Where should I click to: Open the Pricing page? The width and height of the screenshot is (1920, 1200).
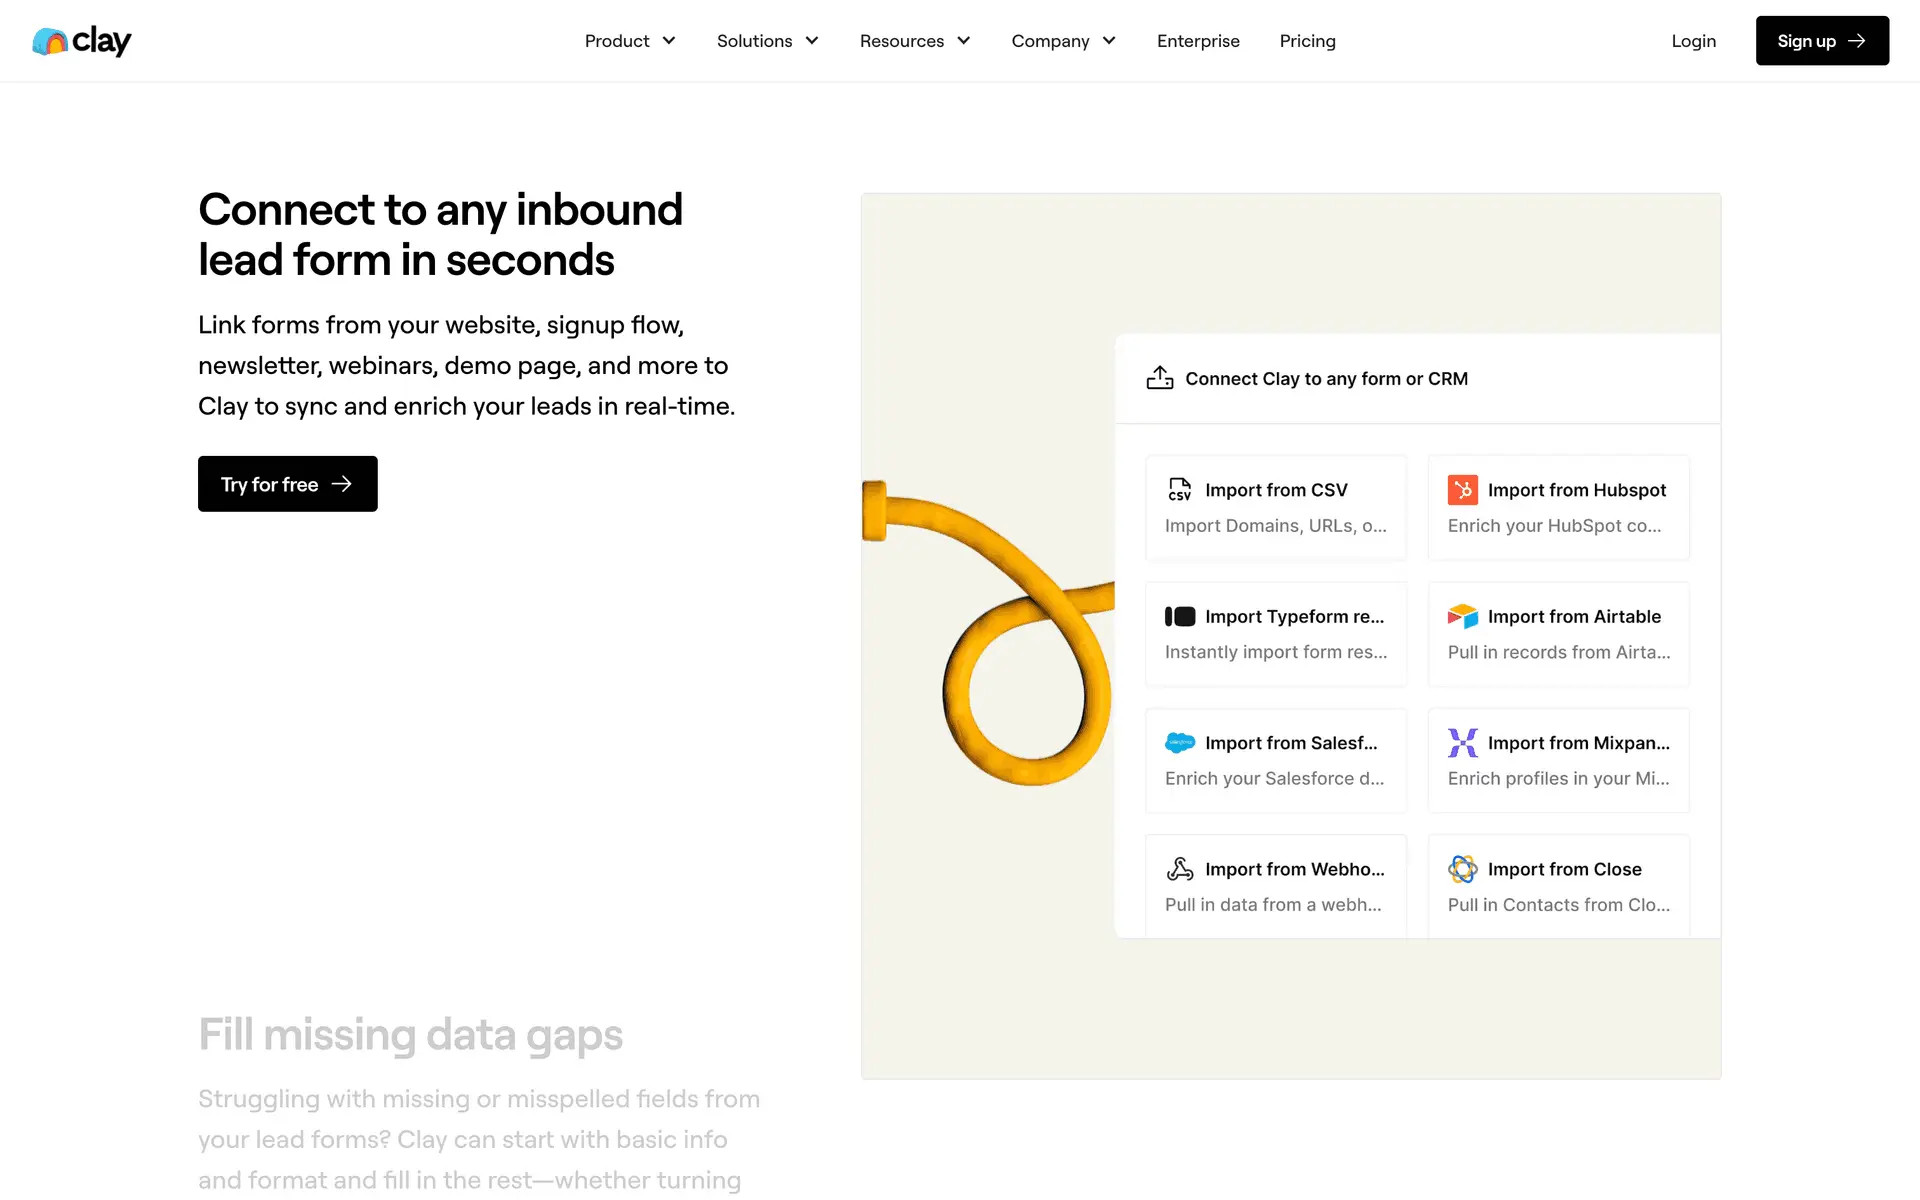[1307, 41]
